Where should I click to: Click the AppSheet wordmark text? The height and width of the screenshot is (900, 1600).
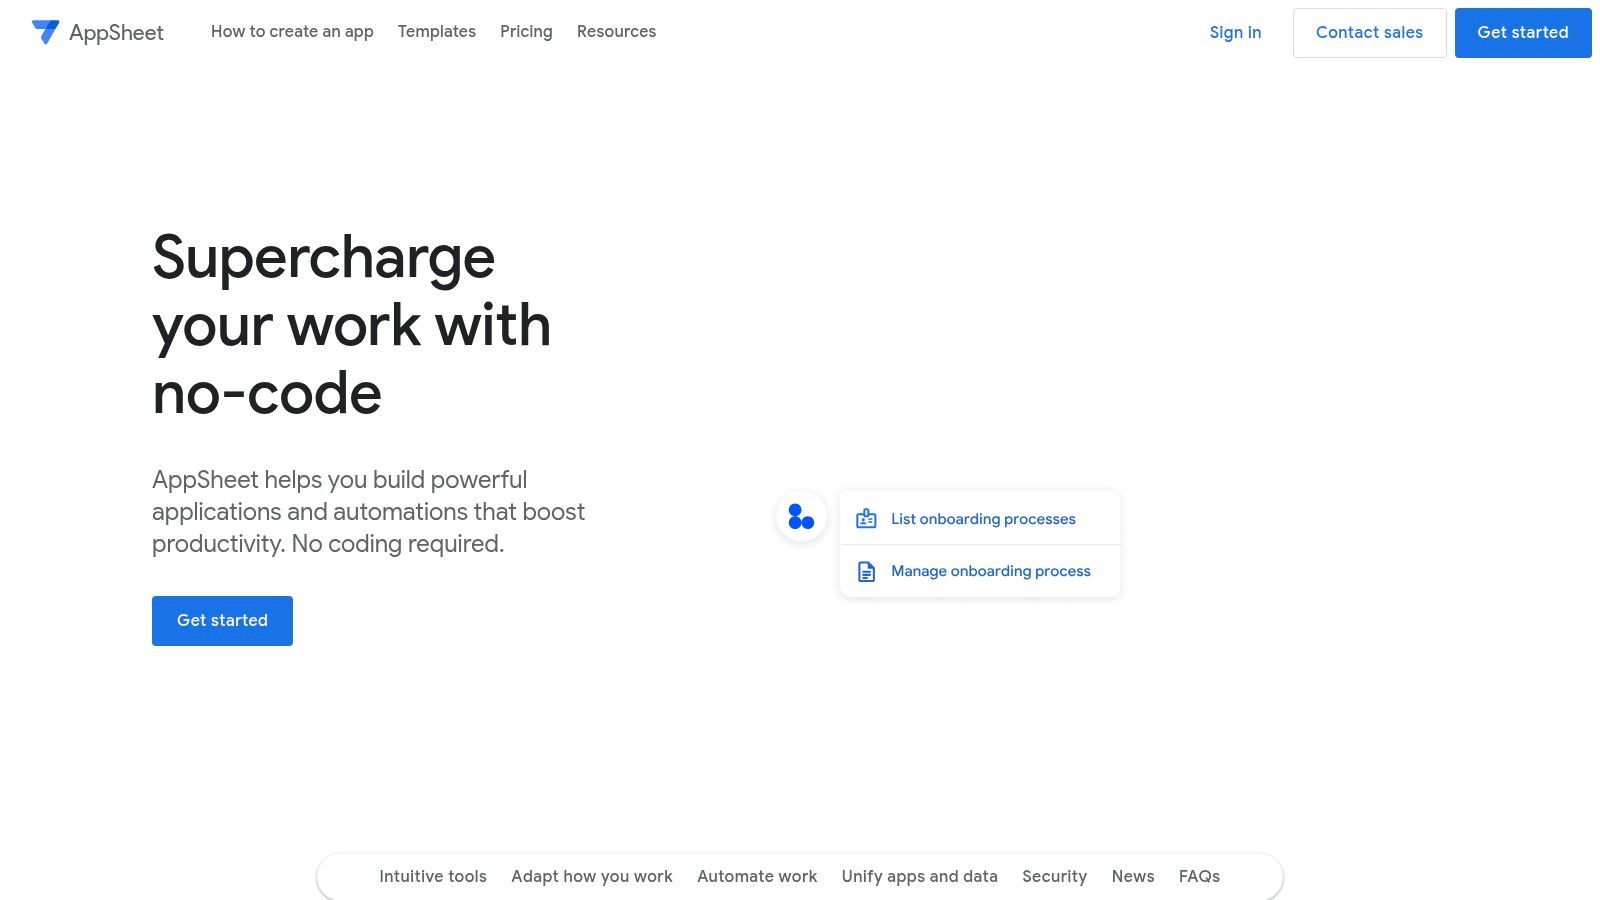[116, 33]
